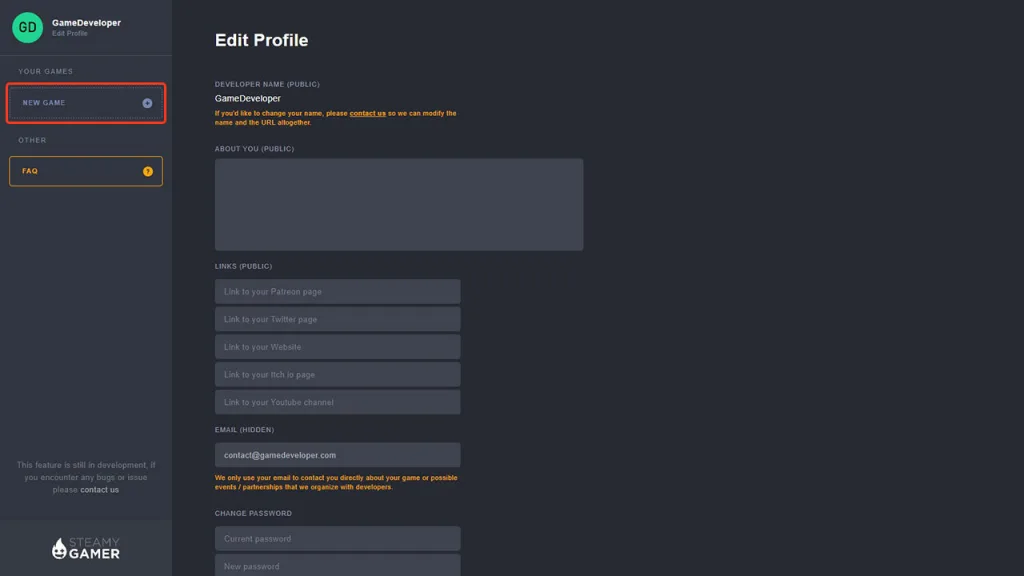The height and width of the screenshot is (576, 1024).
Task: Click the Patreon page link field
Action: pos(338,291)
